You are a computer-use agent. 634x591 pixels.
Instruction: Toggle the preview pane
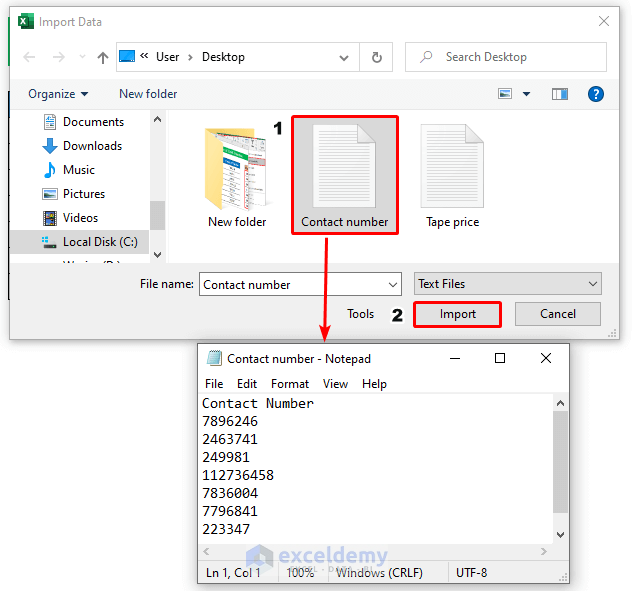(560, 94)
